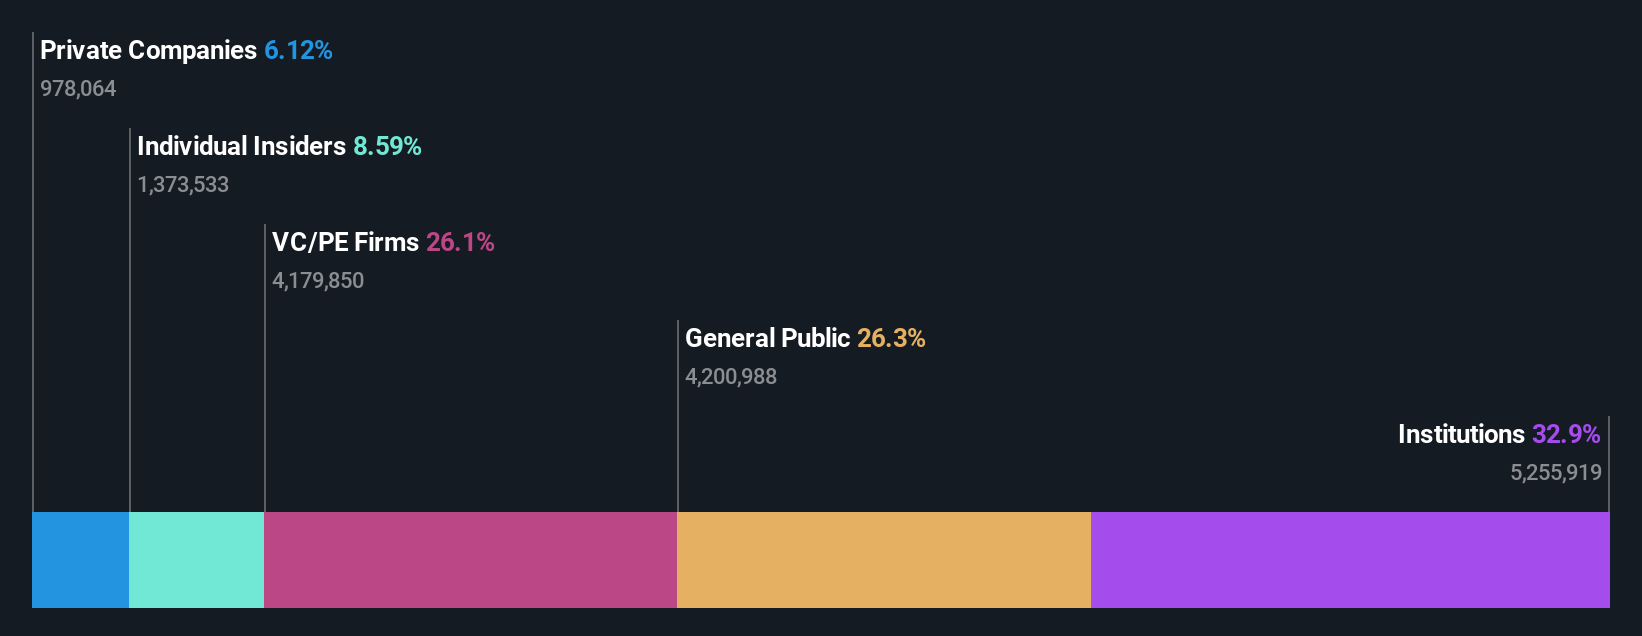Viewport: 1642px width, 636px height.
Task: Click the 26.3% percentage value
Action: click(891, 338)
